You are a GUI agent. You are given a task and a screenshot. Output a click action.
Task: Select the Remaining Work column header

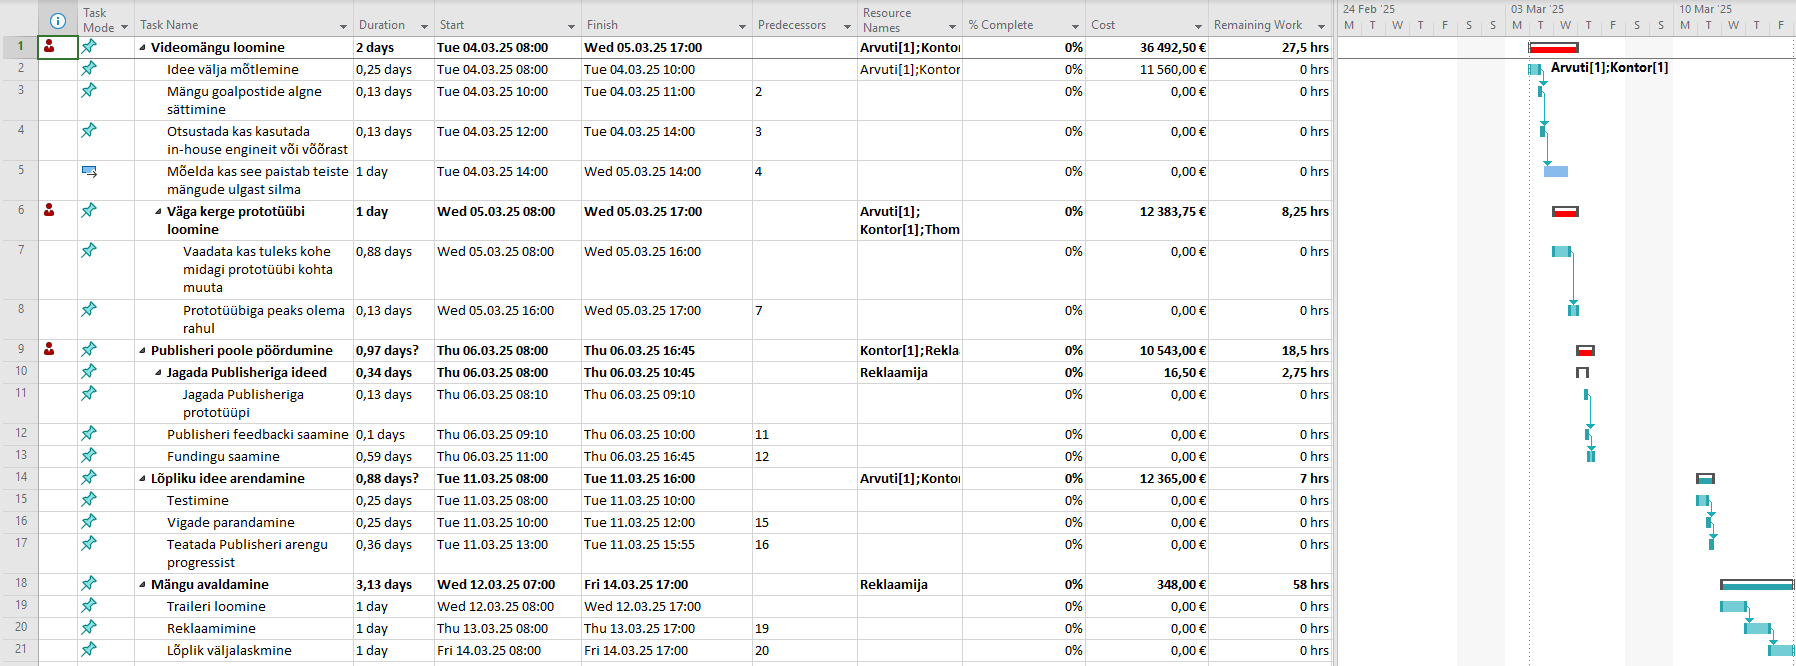tap(1257, 25)
